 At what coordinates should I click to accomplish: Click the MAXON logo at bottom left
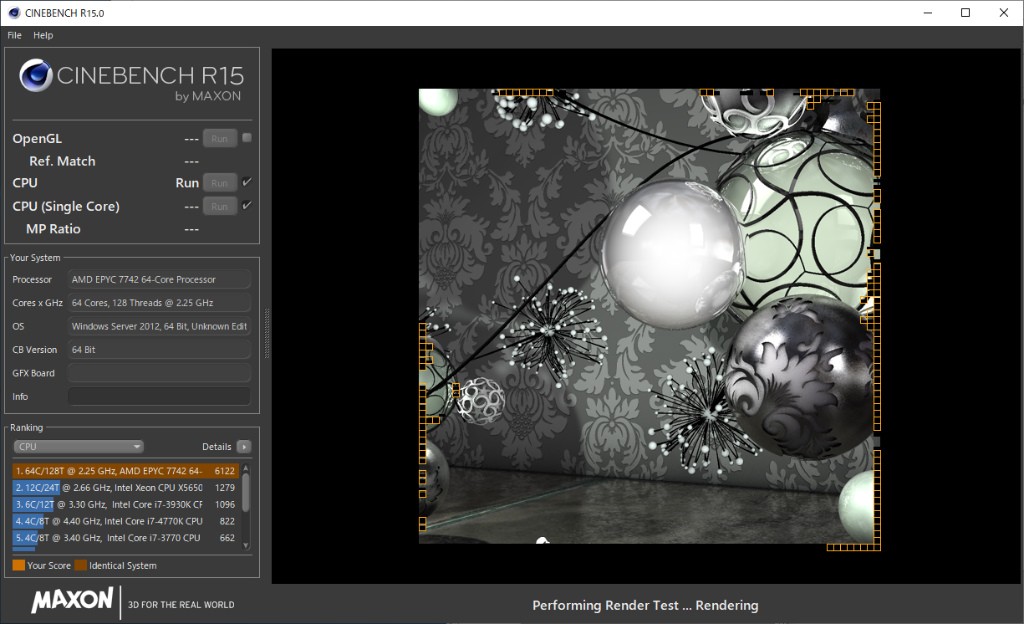point(72,601)
